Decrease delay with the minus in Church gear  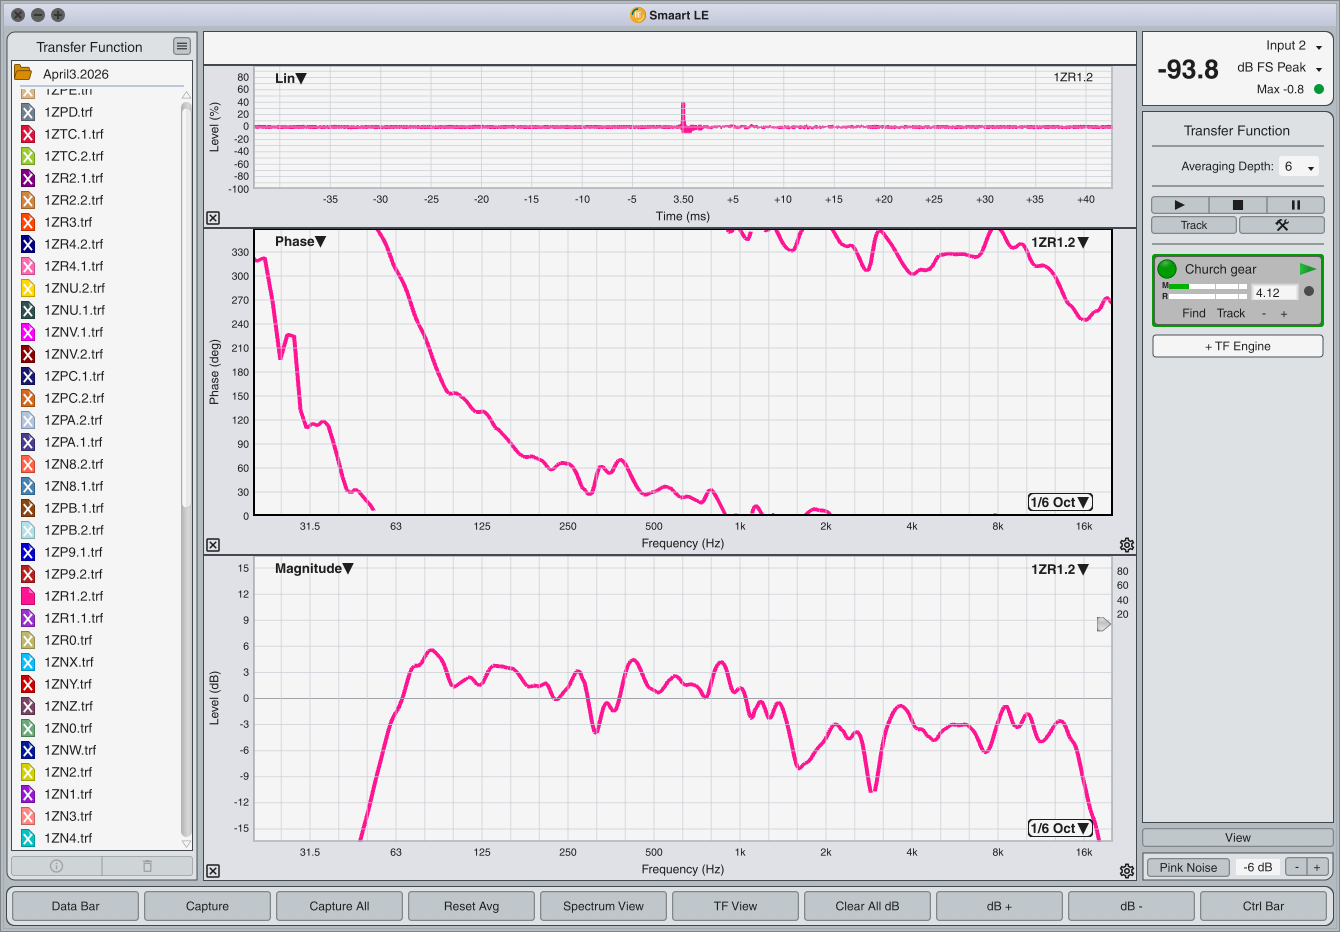click(1264, 314)
